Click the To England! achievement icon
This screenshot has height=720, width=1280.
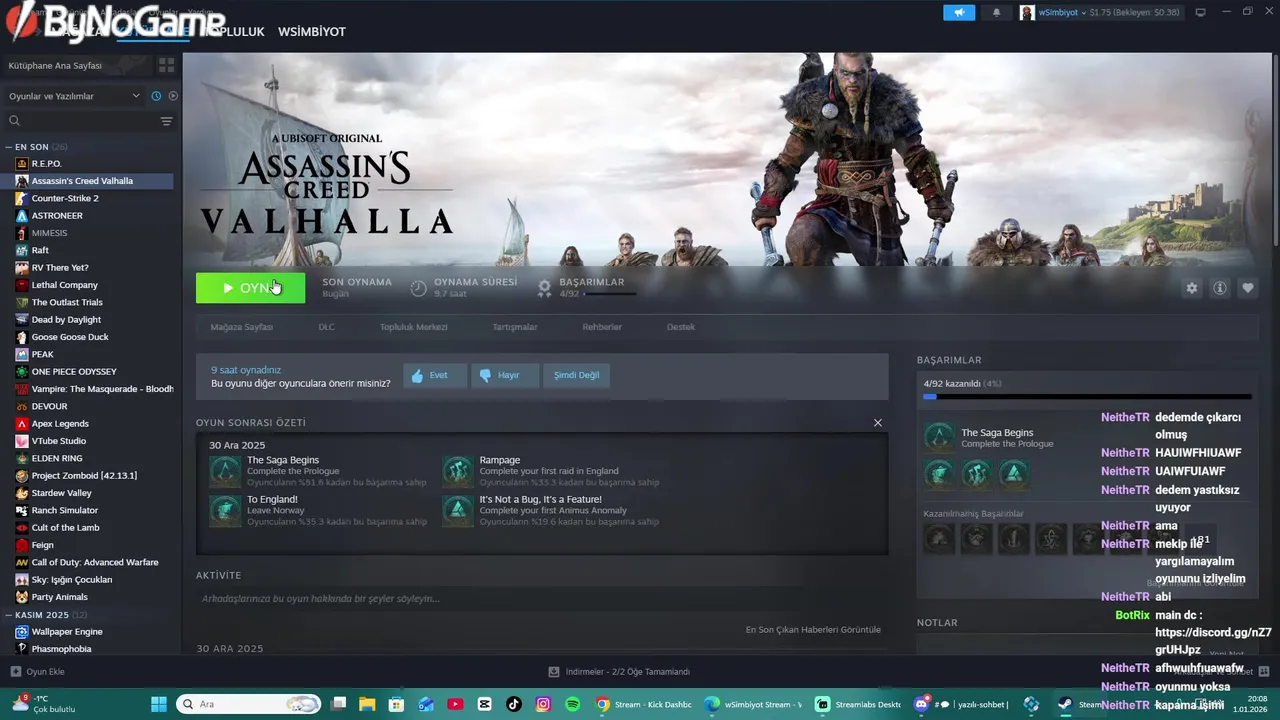(x=225, y=510)
